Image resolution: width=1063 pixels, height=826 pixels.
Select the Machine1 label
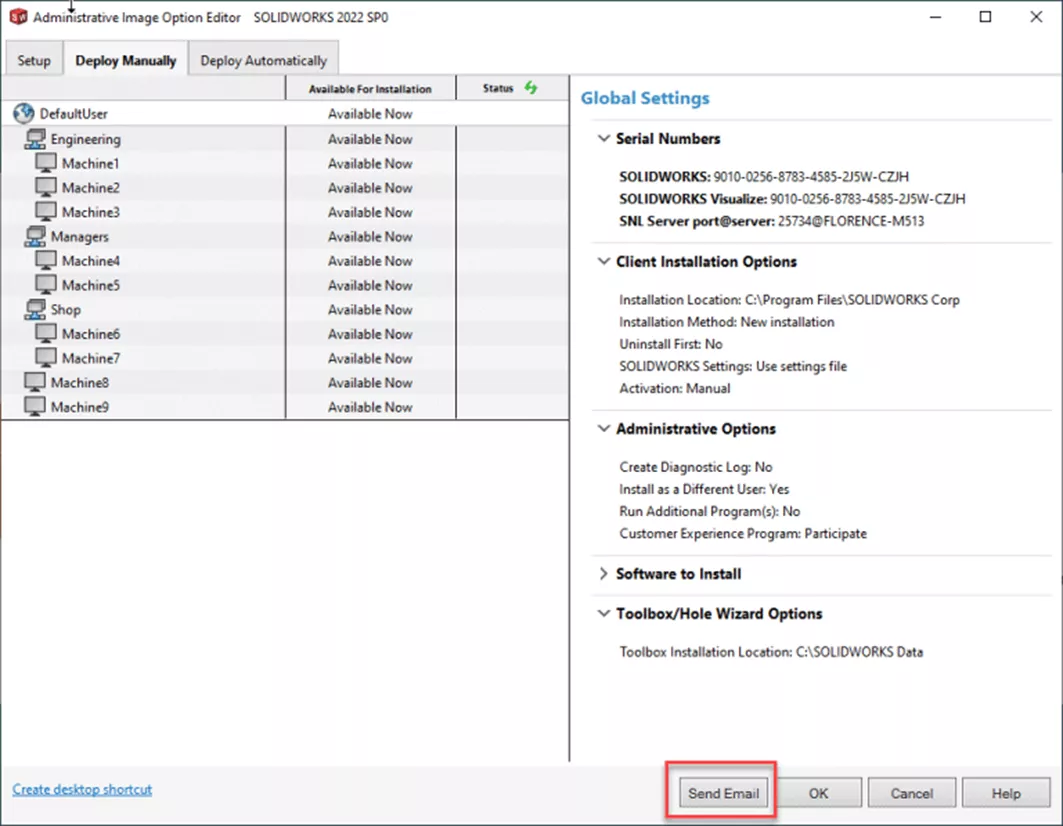[x=91, y=163]
